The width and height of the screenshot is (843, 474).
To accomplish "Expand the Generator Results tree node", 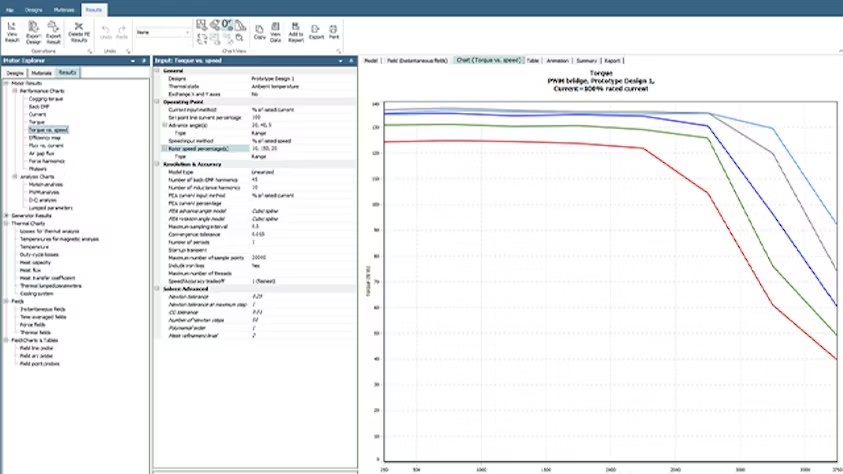I will click(x=4, y=215).
